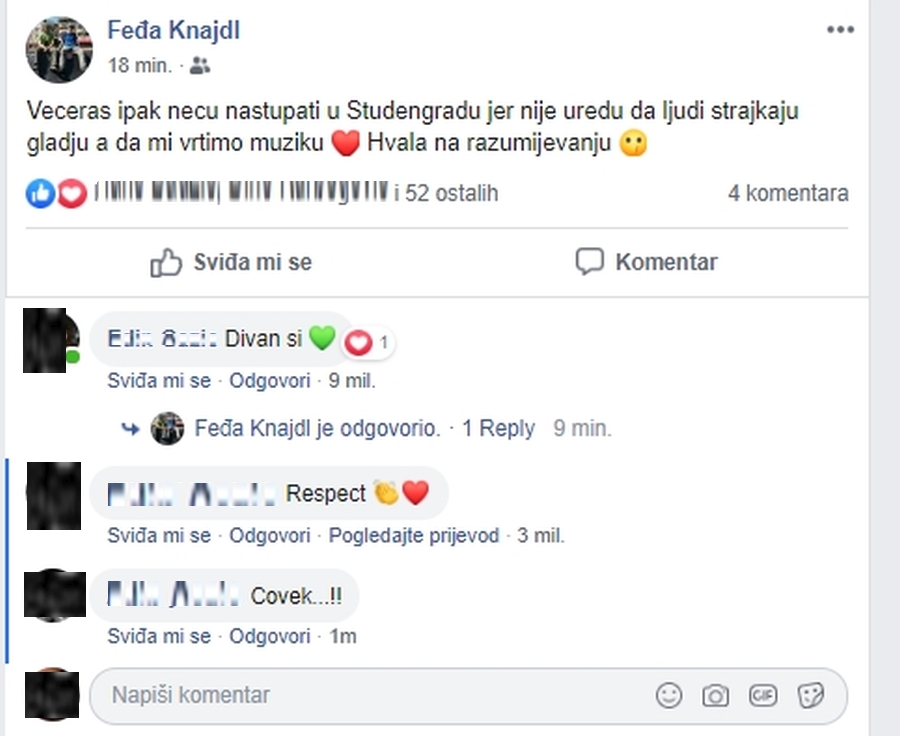Attach a photo with the camera icon

click(x=715, y=695)
